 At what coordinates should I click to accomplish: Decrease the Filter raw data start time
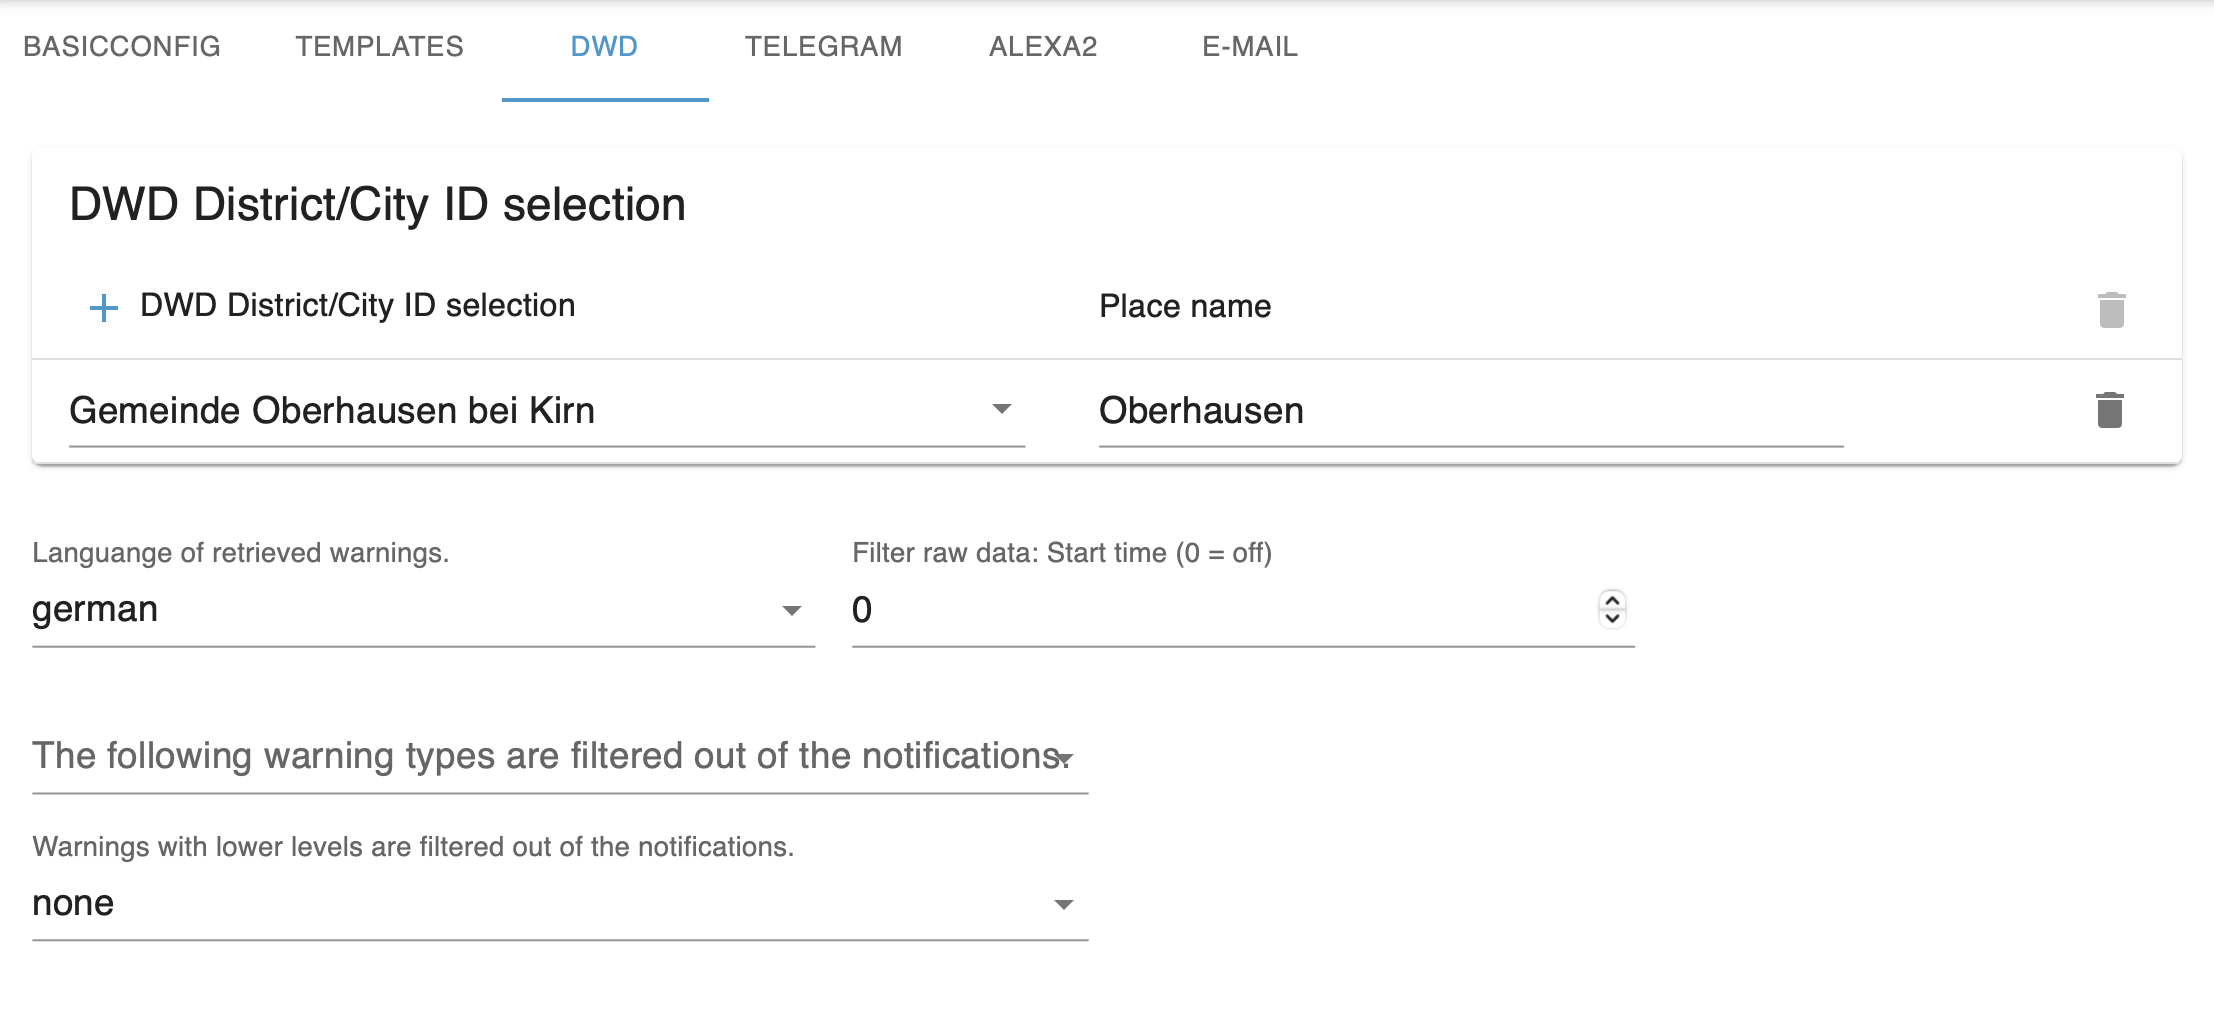tap(1612, 618)
